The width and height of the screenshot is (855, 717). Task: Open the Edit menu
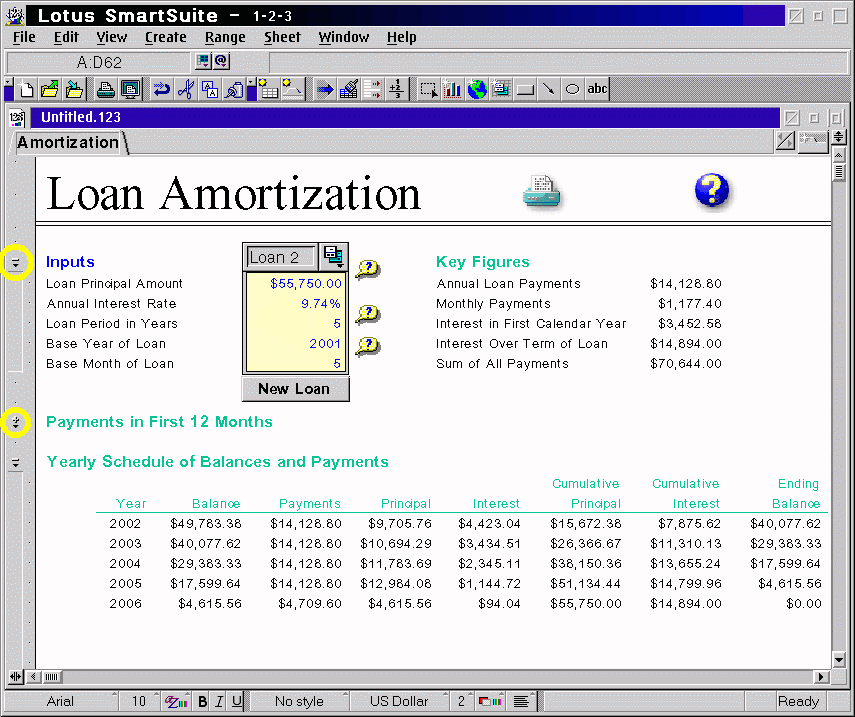(66, 37)
